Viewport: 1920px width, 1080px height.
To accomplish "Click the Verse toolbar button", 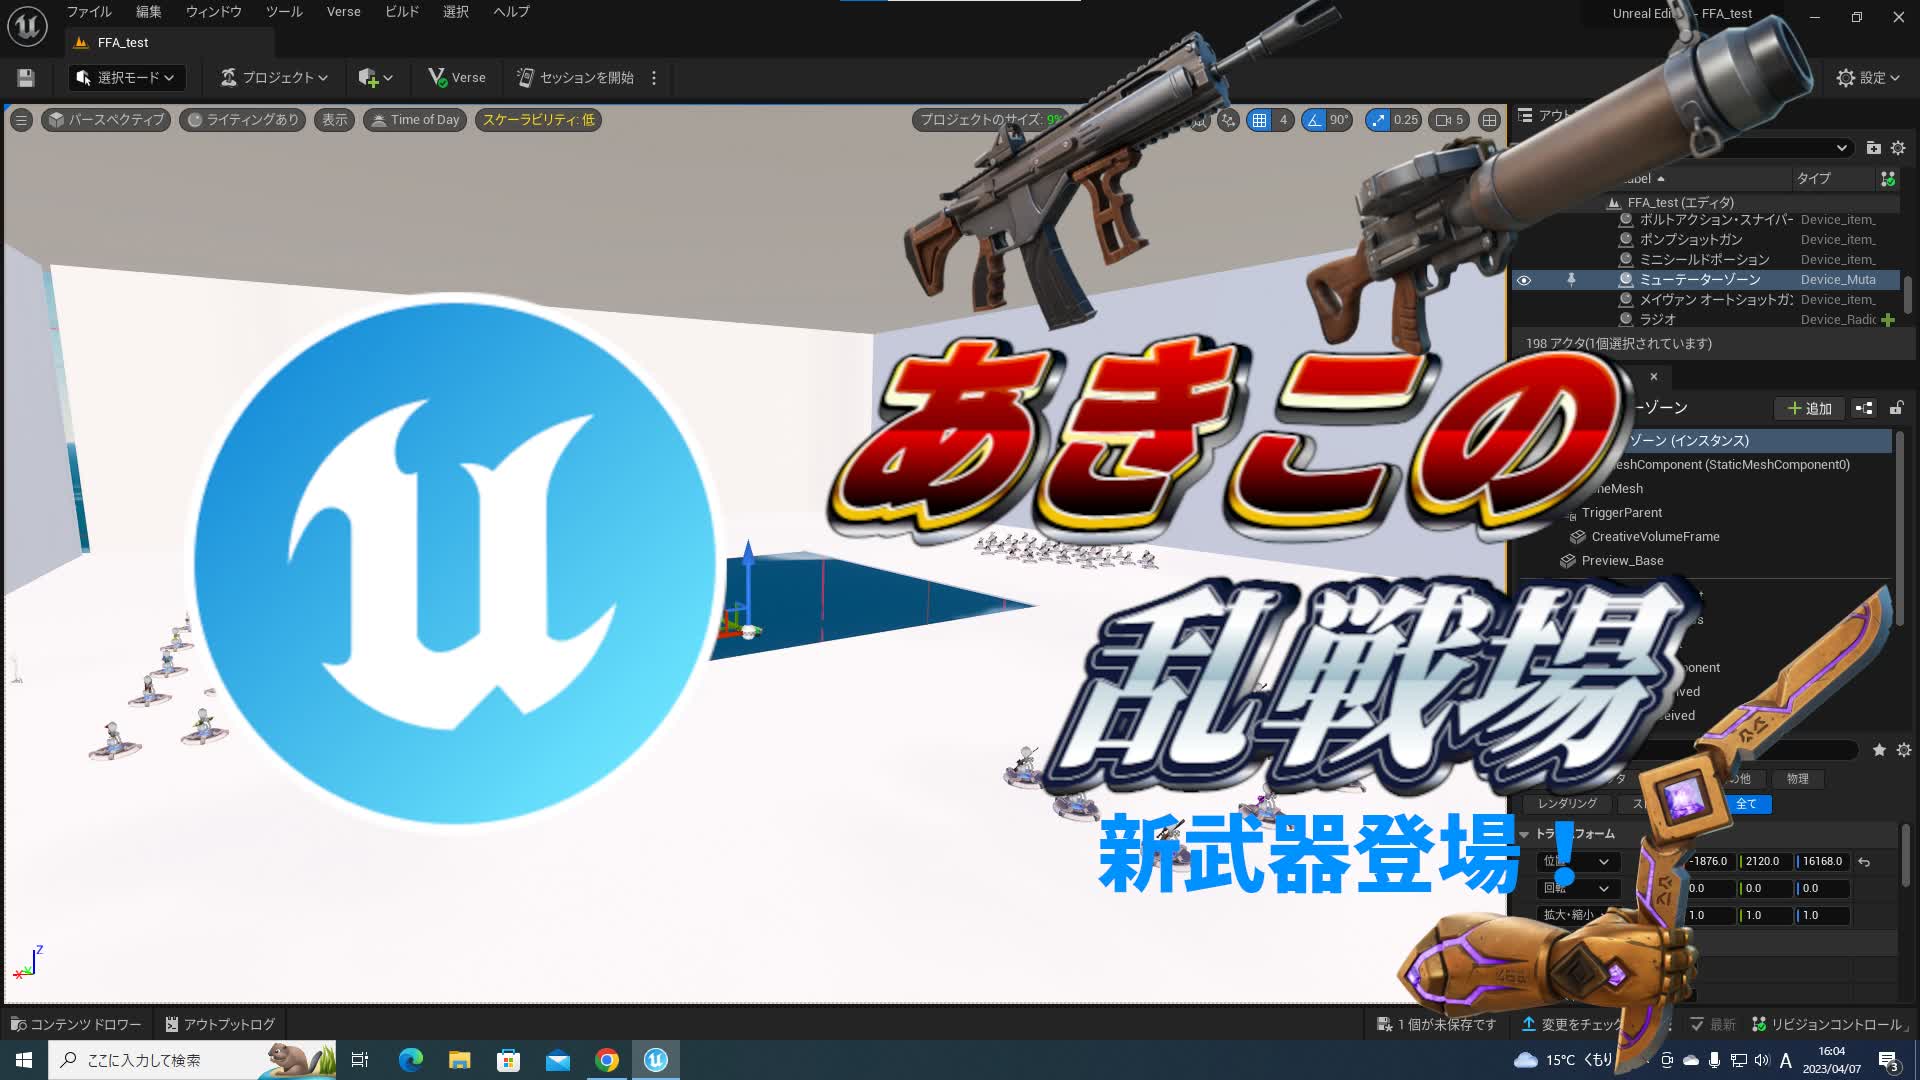I will 457,78.
